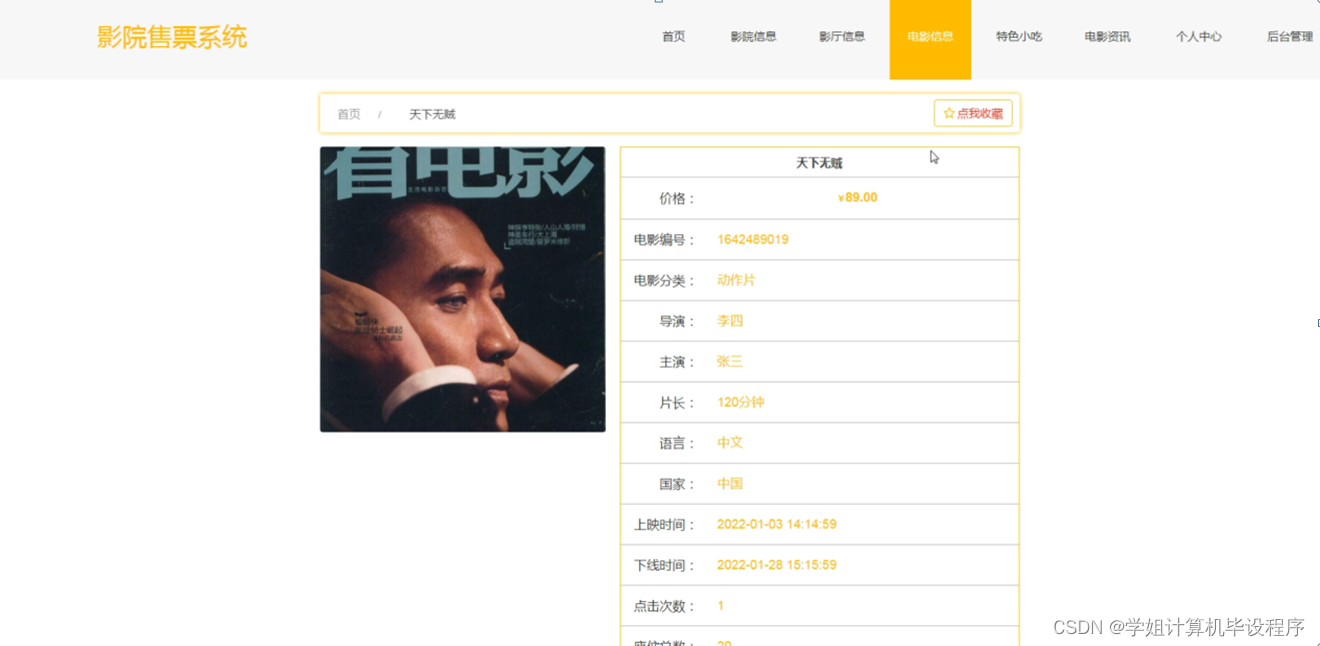Click the 点击次数 value 1
The height and width of the screenshot is (646, 1320).
click(x=721, y=606)
